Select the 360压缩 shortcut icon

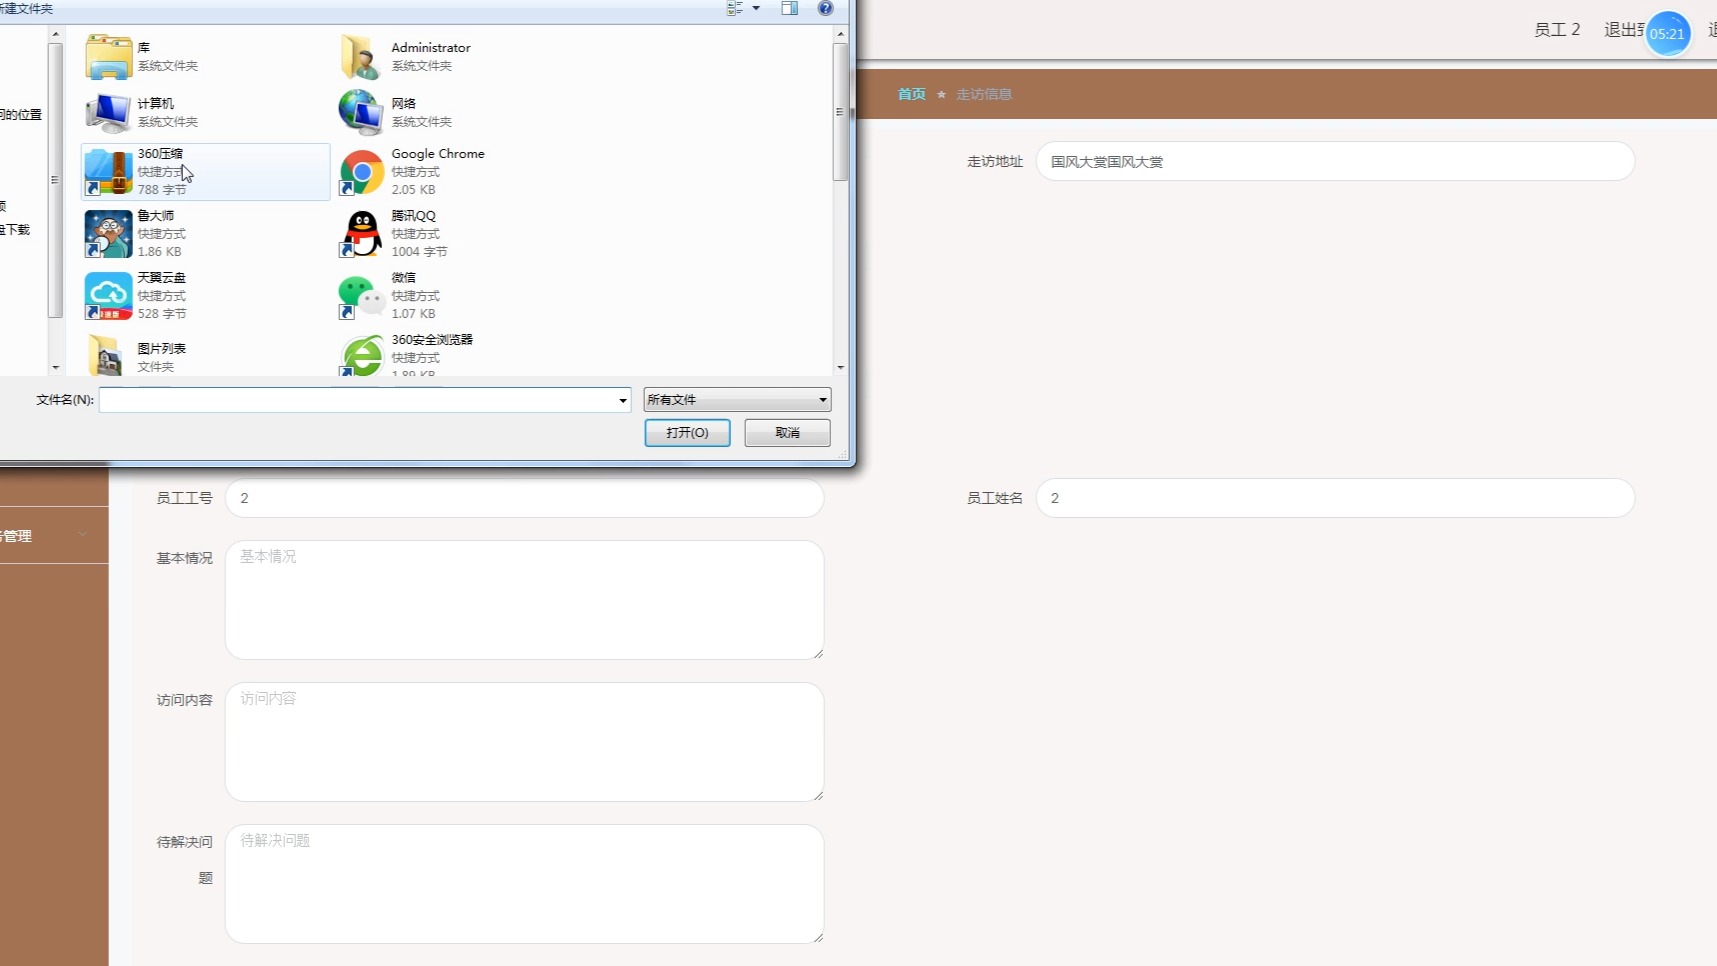coord(108,172)
